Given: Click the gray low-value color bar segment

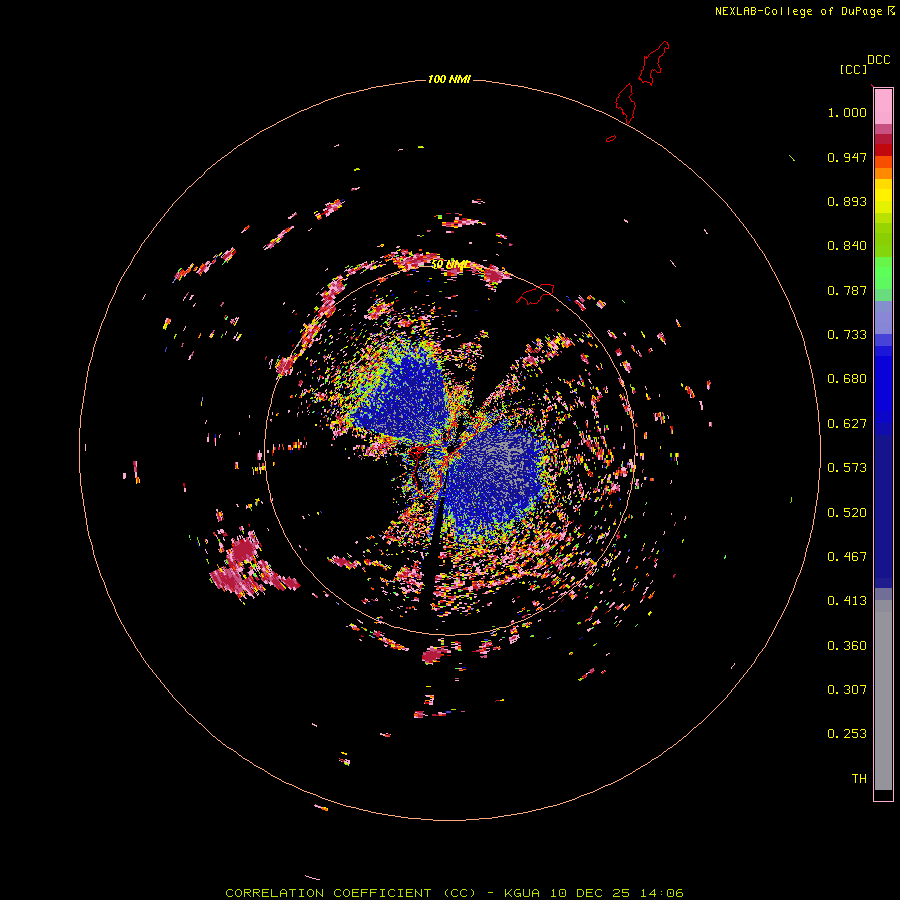Looking at the screenshot, I should [883, 695].
